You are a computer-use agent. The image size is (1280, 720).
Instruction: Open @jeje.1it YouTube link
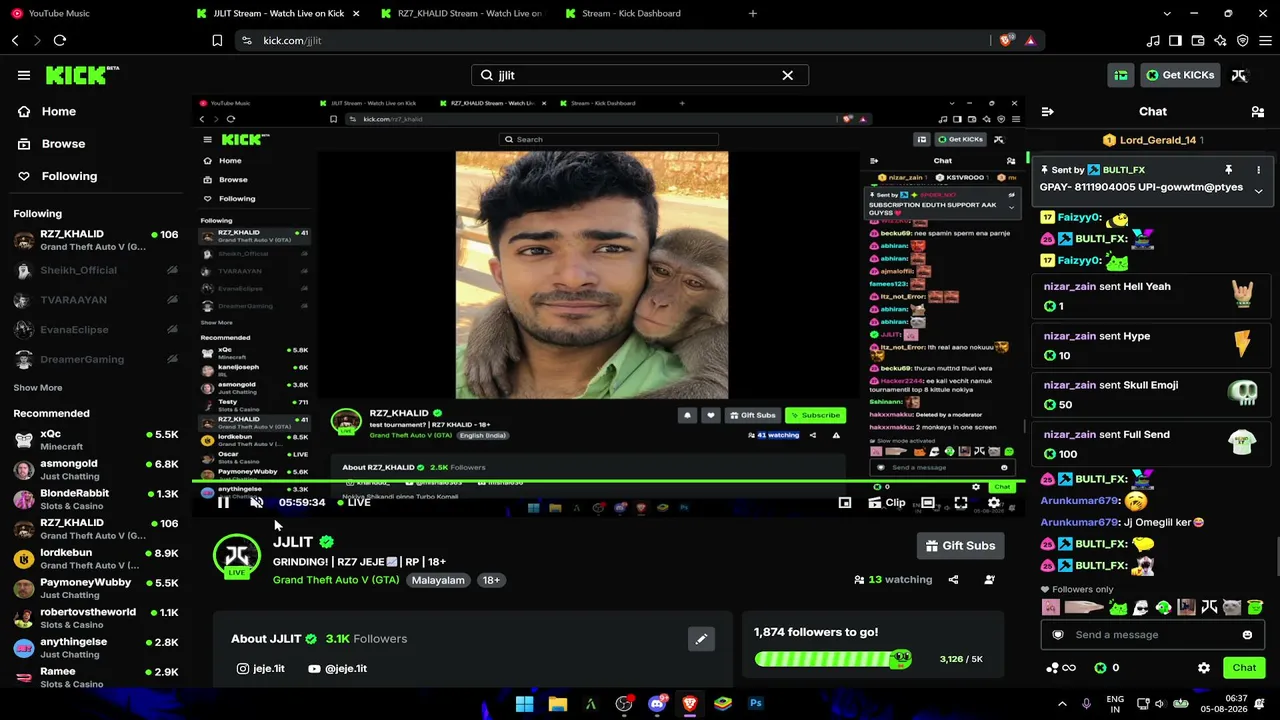click(337, 669)
